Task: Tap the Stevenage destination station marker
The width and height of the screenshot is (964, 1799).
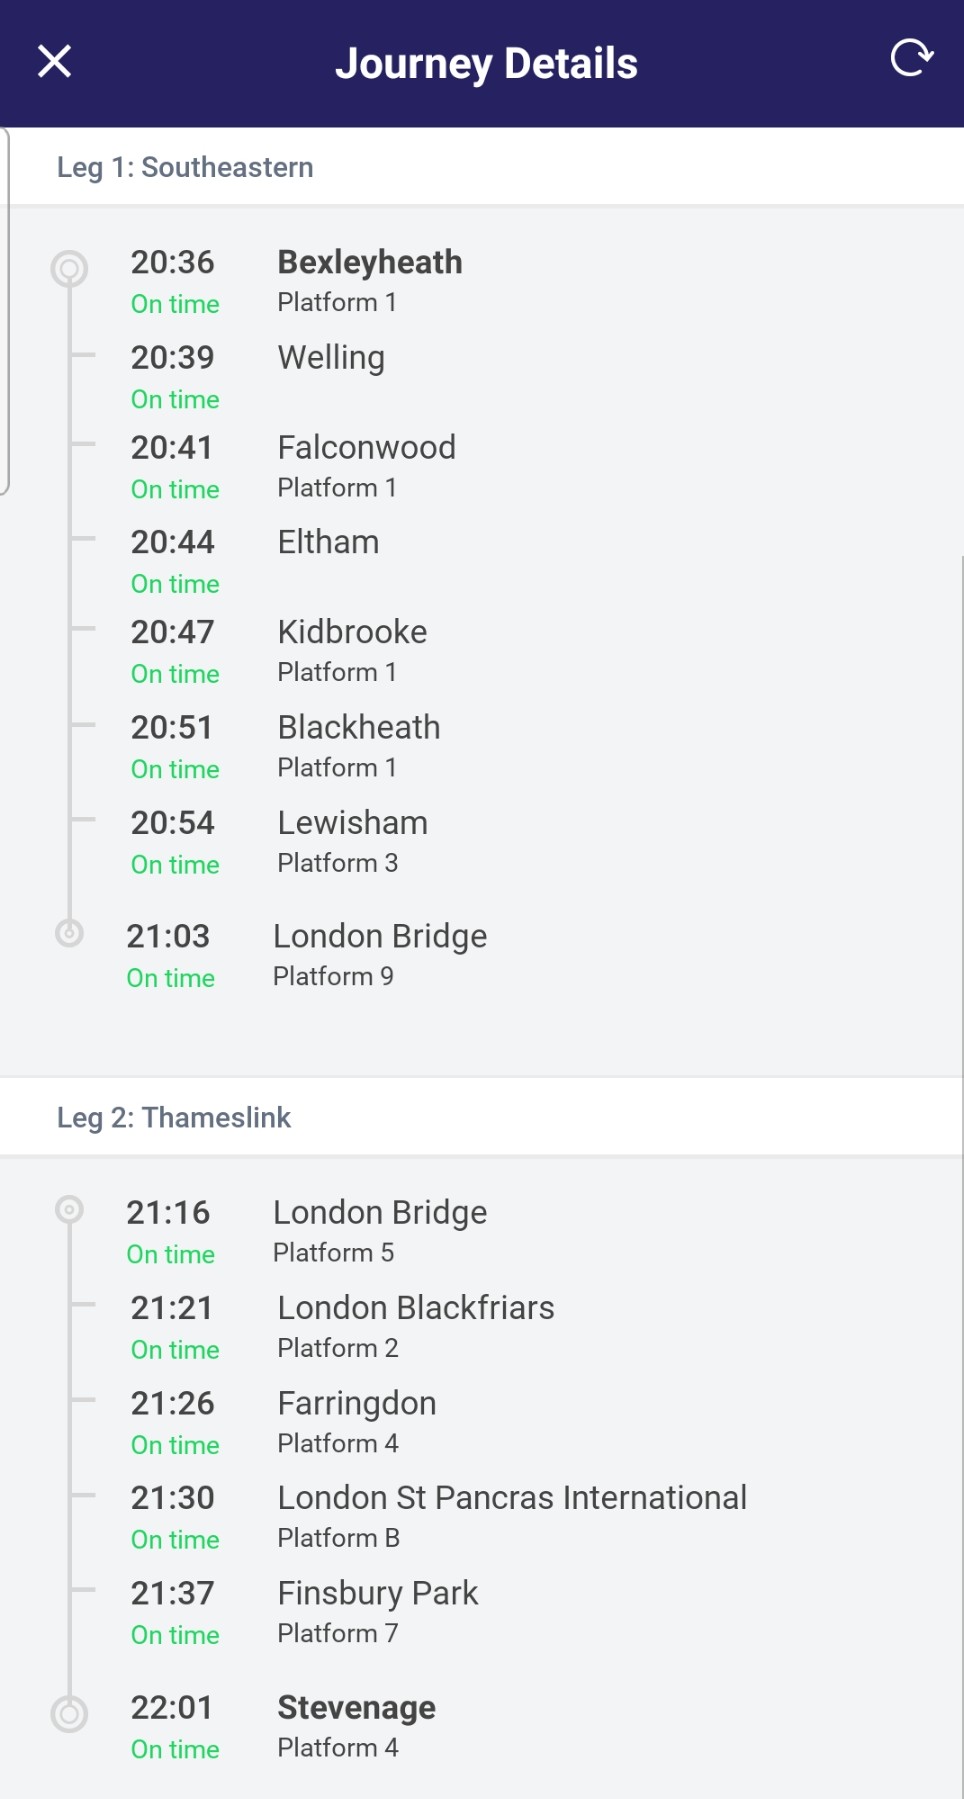Action: [70, 1714]
